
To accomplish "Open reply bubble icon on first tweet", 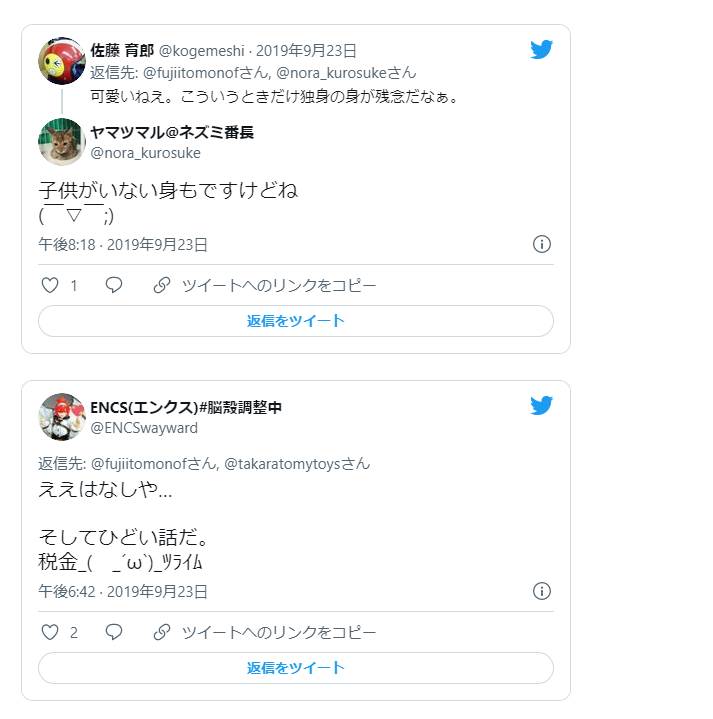I will [x=114, y=285].
